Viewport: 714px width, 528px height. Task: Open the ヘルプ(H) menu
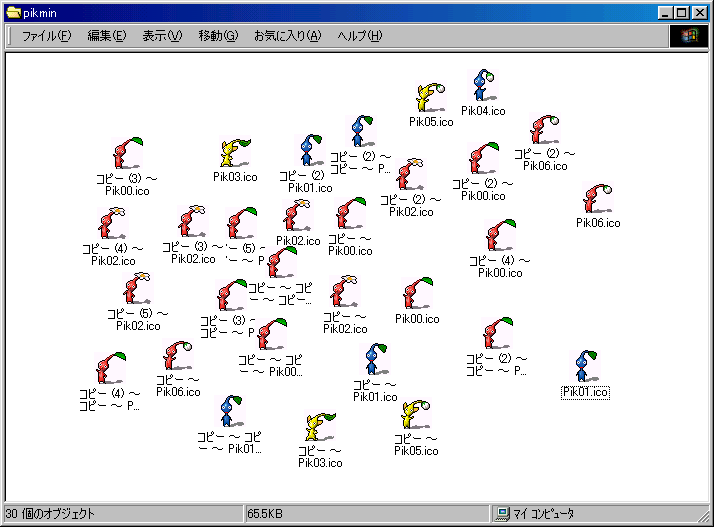tap(360, 36)
